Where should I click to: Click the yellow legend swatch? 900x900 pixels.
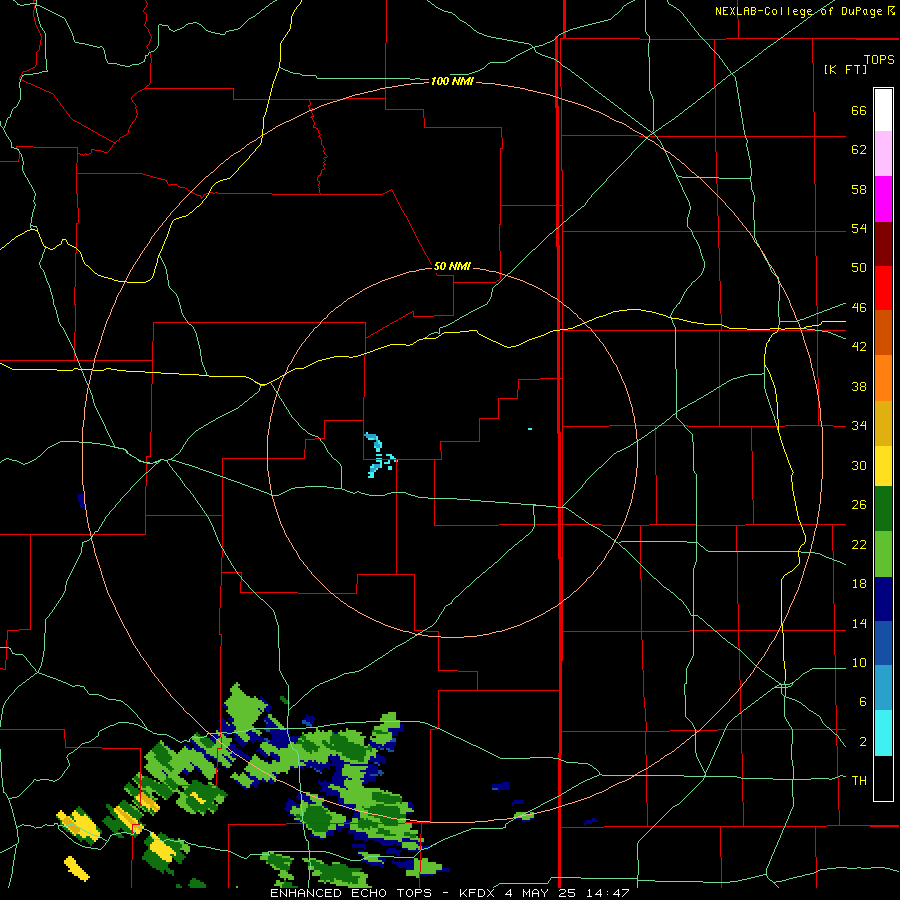point(883,466)
